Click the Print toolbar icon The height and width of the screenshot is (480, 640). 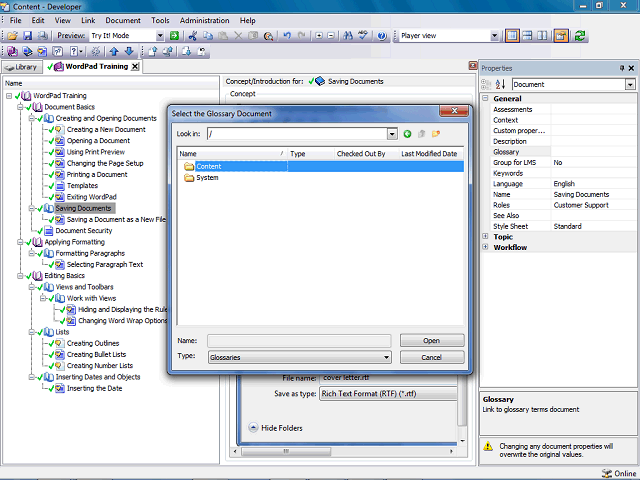(42, 36)
